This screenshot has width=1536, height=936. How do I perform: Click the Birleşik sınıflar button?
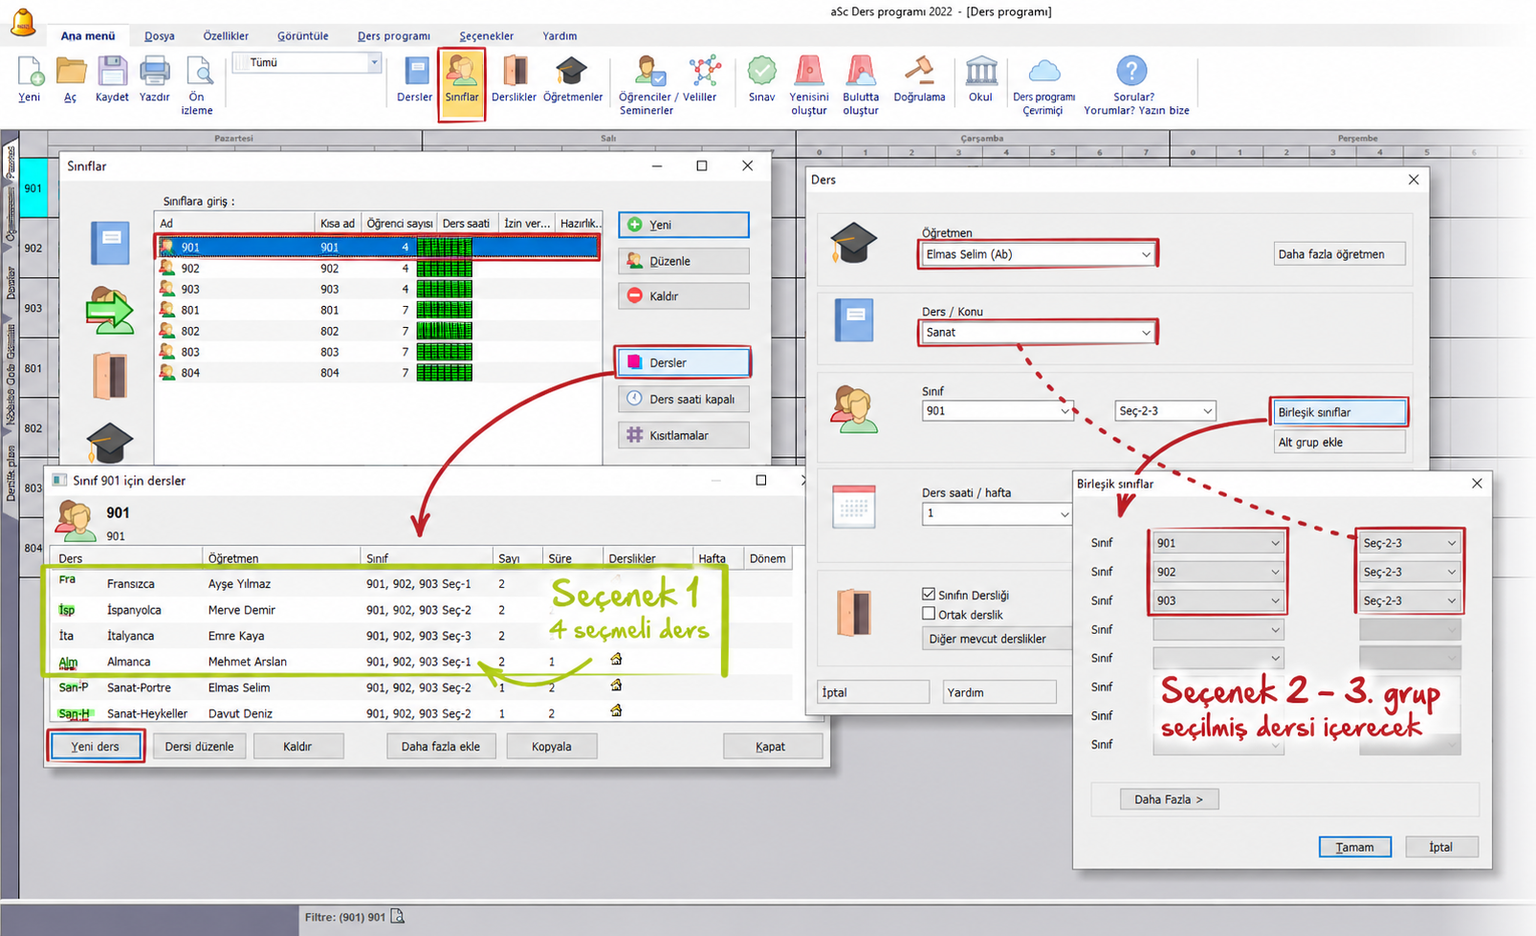pos(1338,412)
